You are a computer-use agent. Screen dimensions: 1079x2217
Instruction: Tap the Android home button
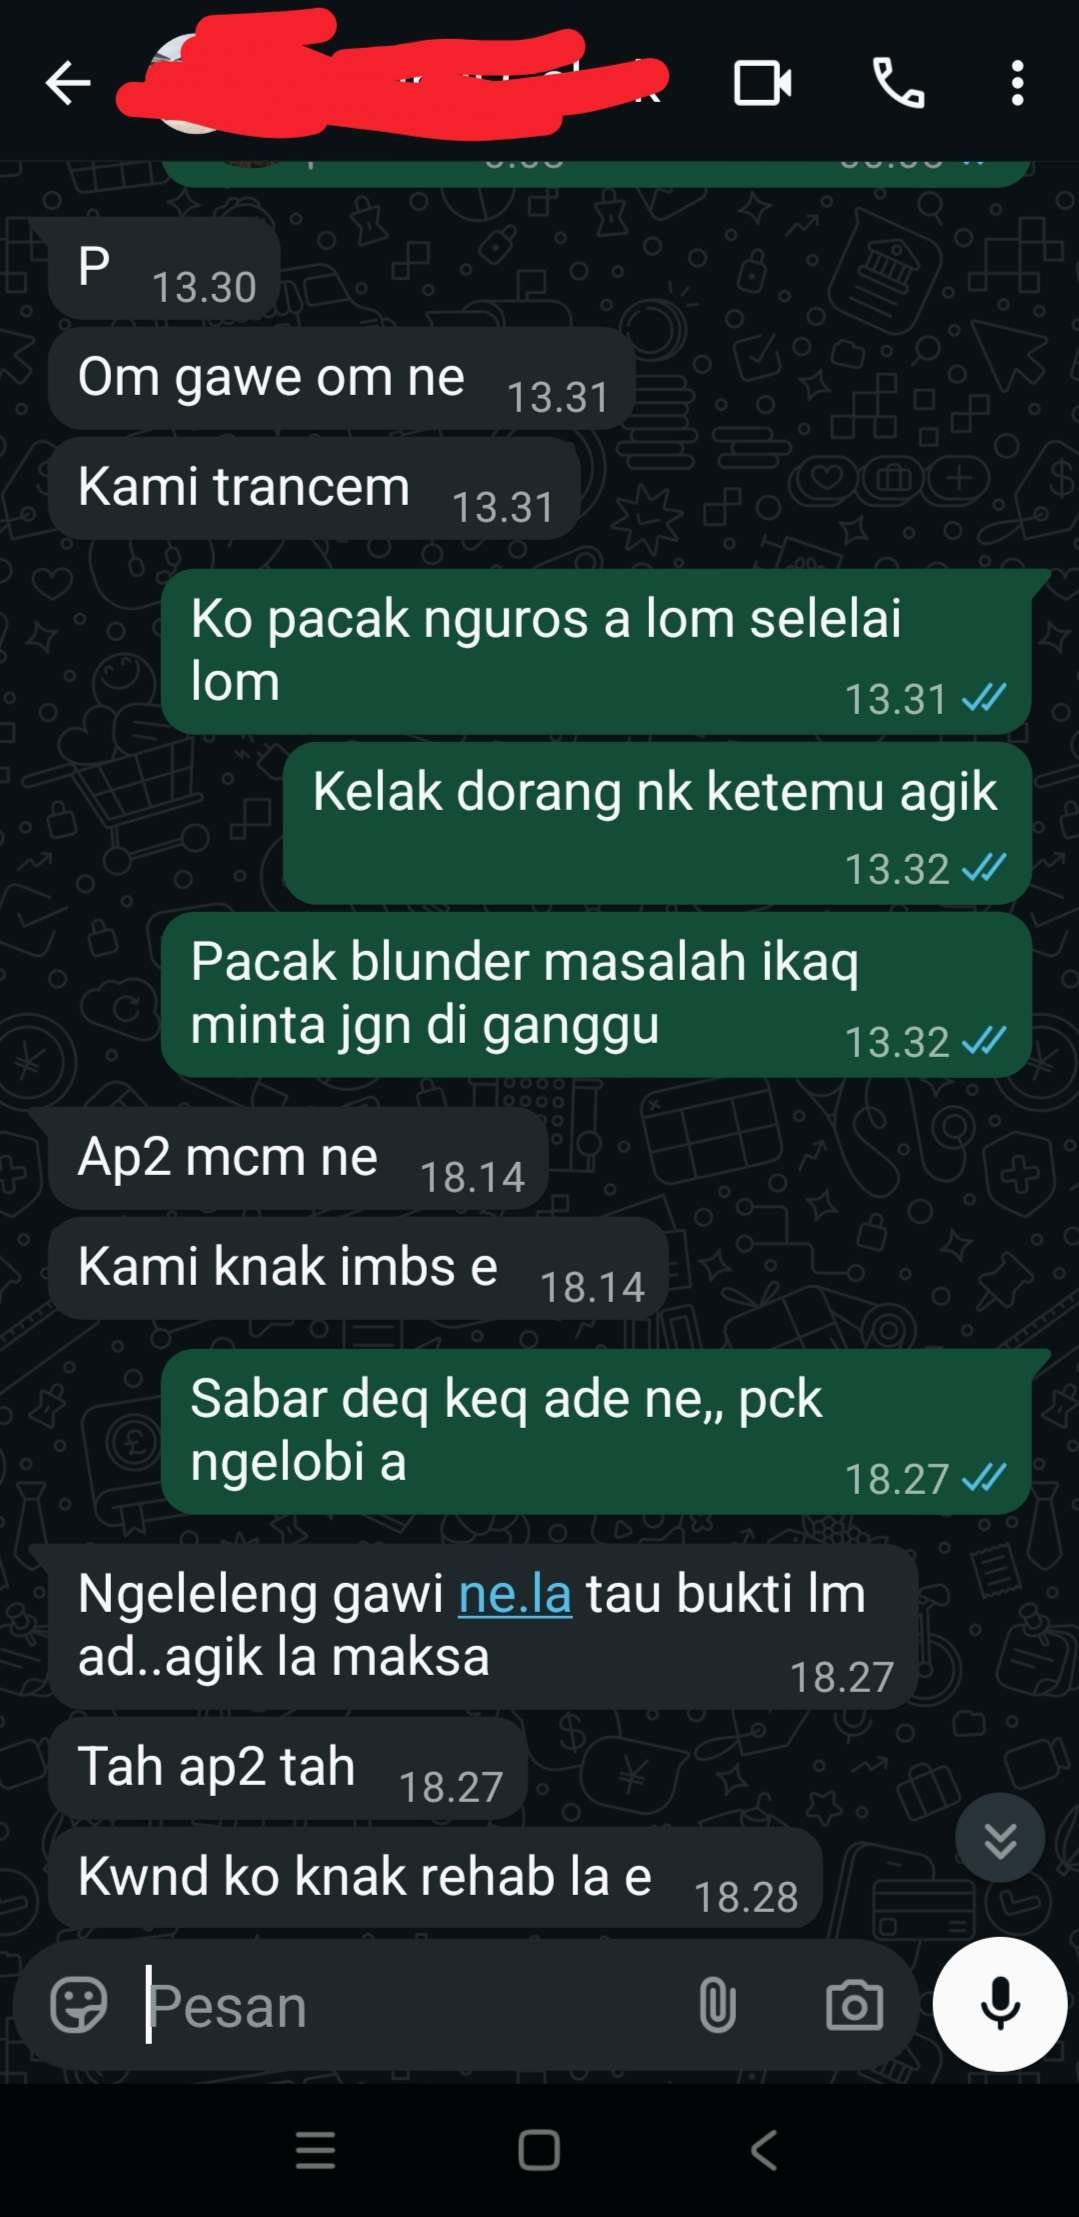[539, 2149]
